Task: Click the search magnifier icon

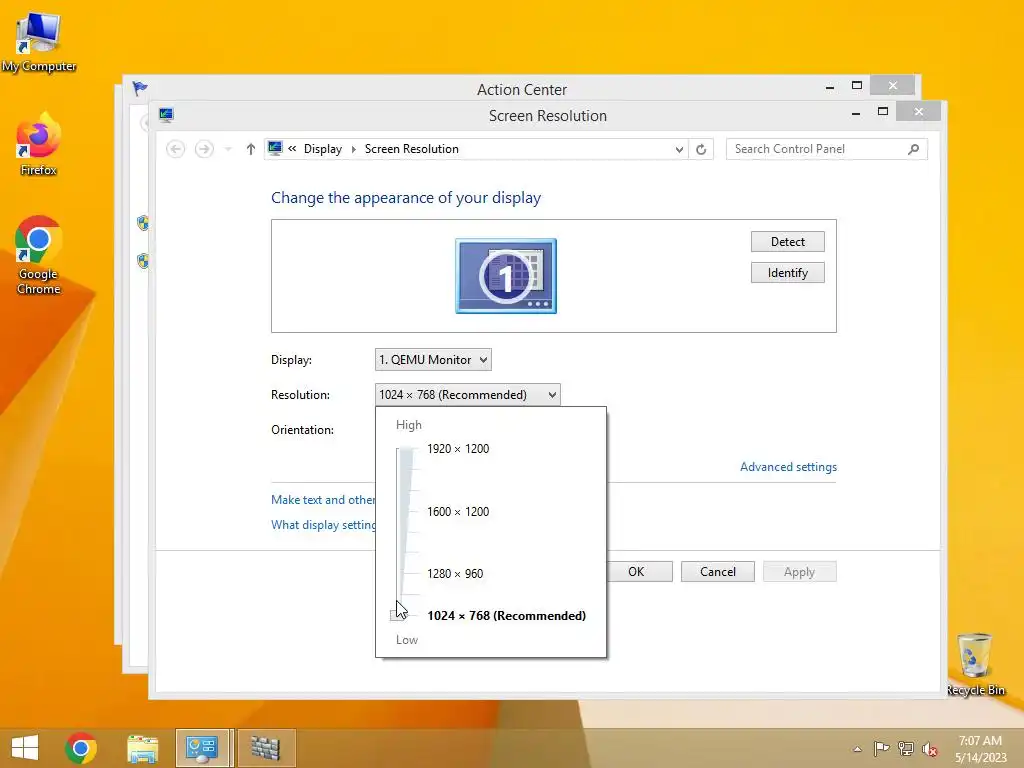Action: [x=914, y=149]
